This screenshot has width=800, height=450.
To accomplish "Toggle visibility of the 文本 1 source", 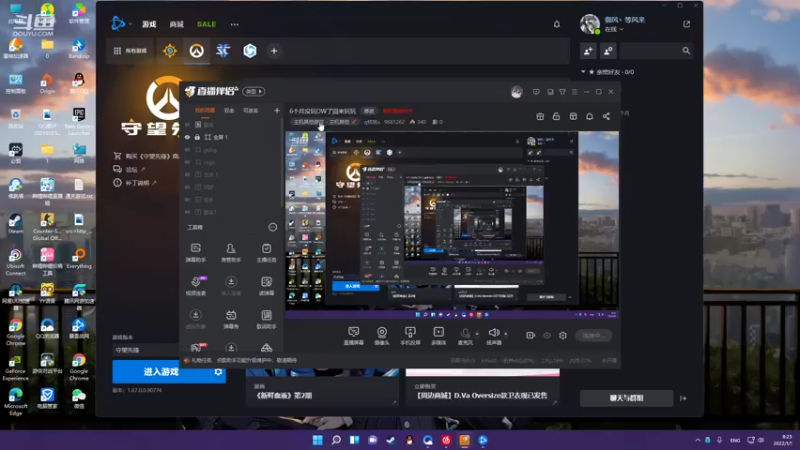I will (187, 174).
